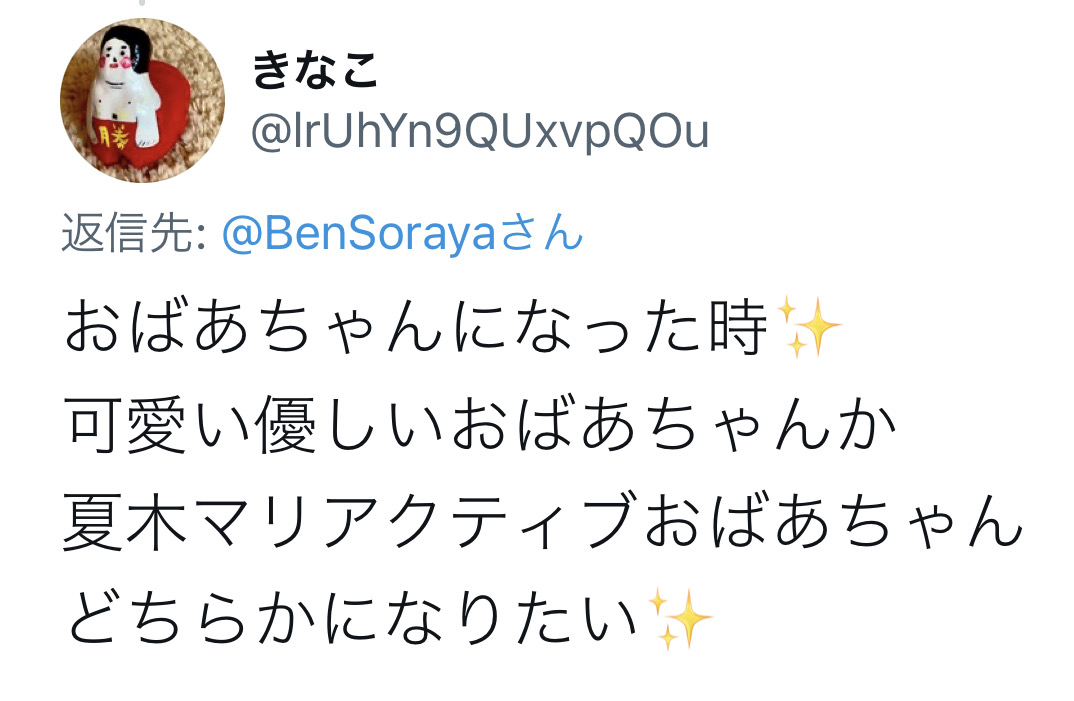Open the @BenSoraya mention link
This screenshot has height=701, width=1074.
(x=359, y=233)
